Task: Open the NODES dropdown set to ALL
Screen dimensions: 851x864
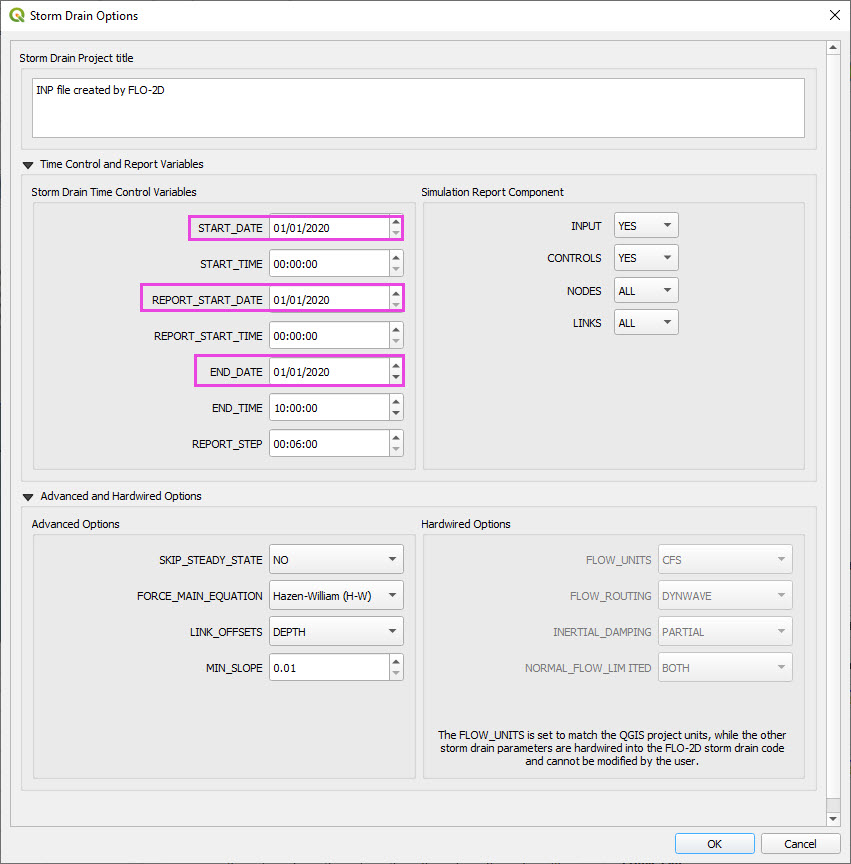Action: [x=646, y=291]
